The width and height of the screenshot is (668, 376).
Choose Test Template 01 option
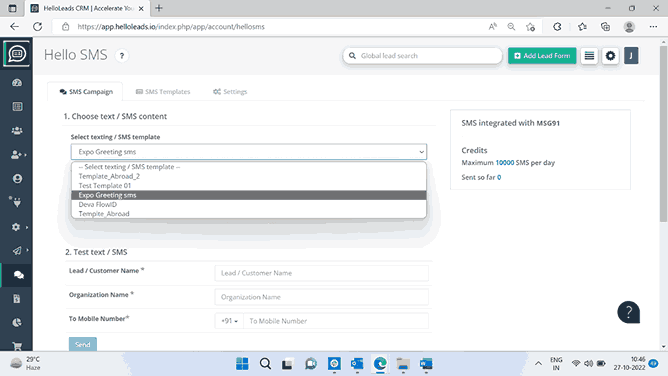pos(249,186)
